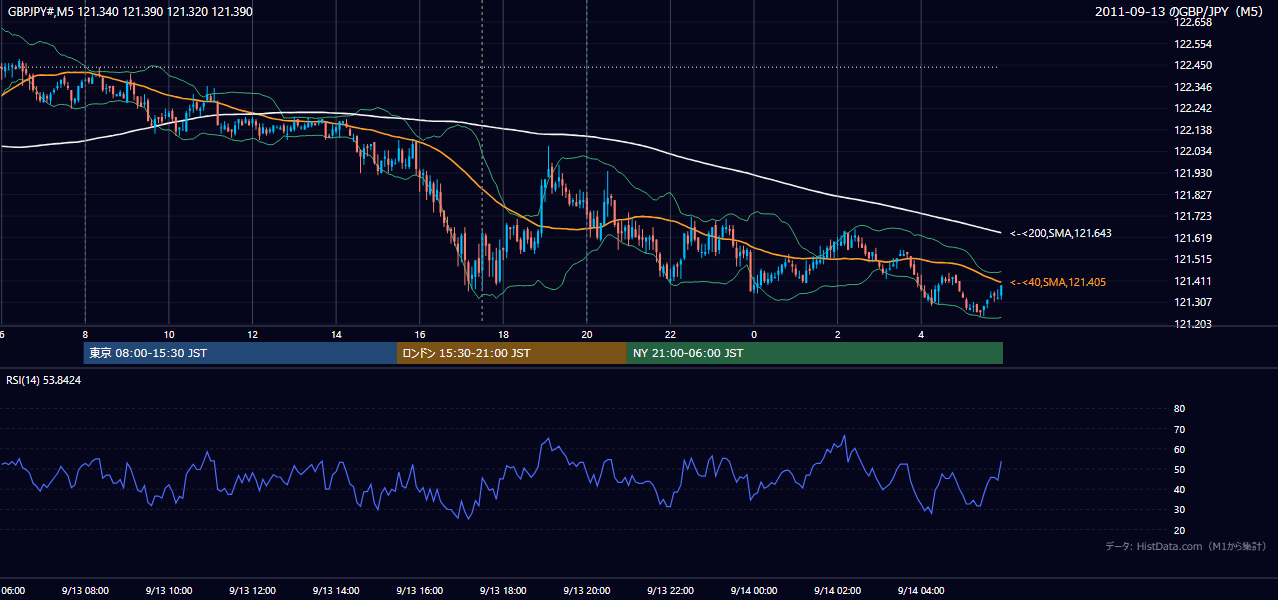Click the London 15:30-21:00 JST session bar
1278x600 pixels.
click(x=512, y=353)
